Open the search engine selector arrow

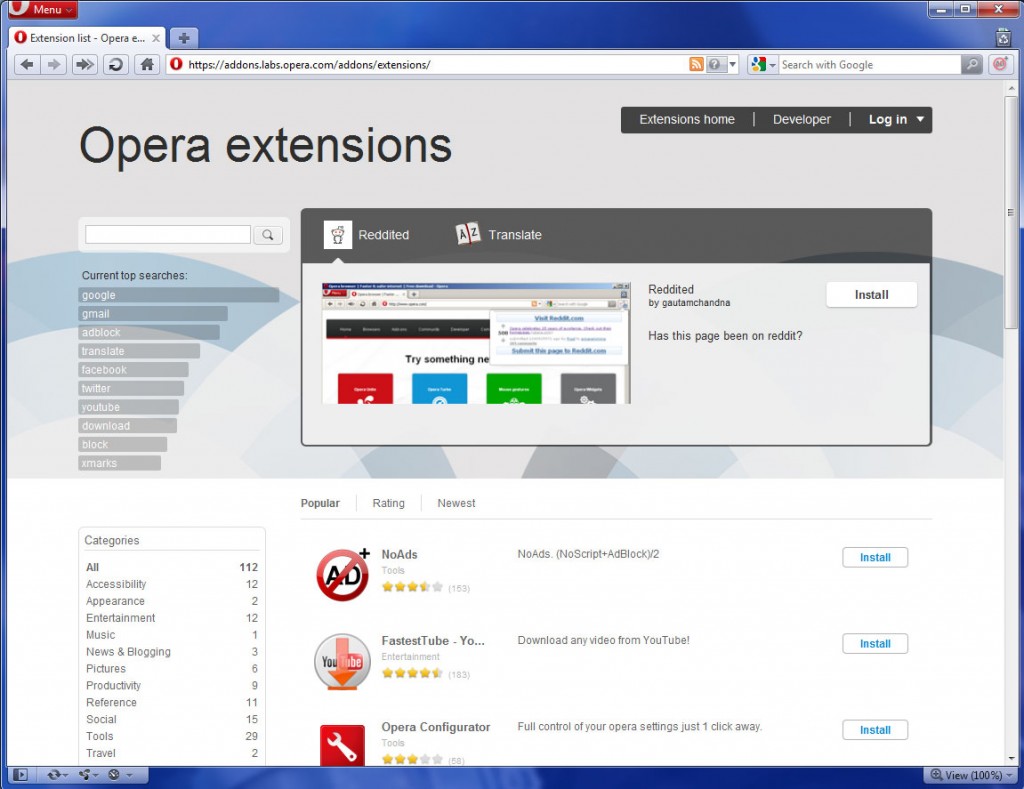(773, 65)
